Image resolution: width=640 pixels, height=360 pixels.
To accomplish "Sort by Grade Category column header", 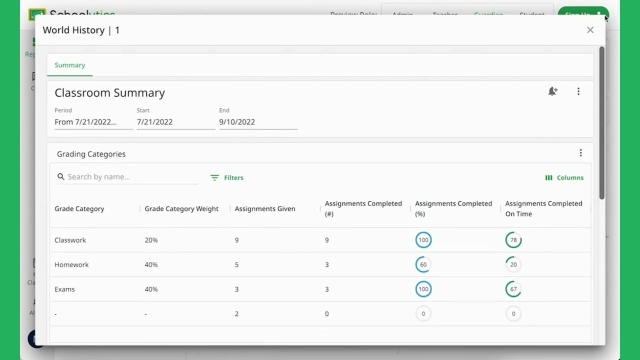I will click(79, 209).
